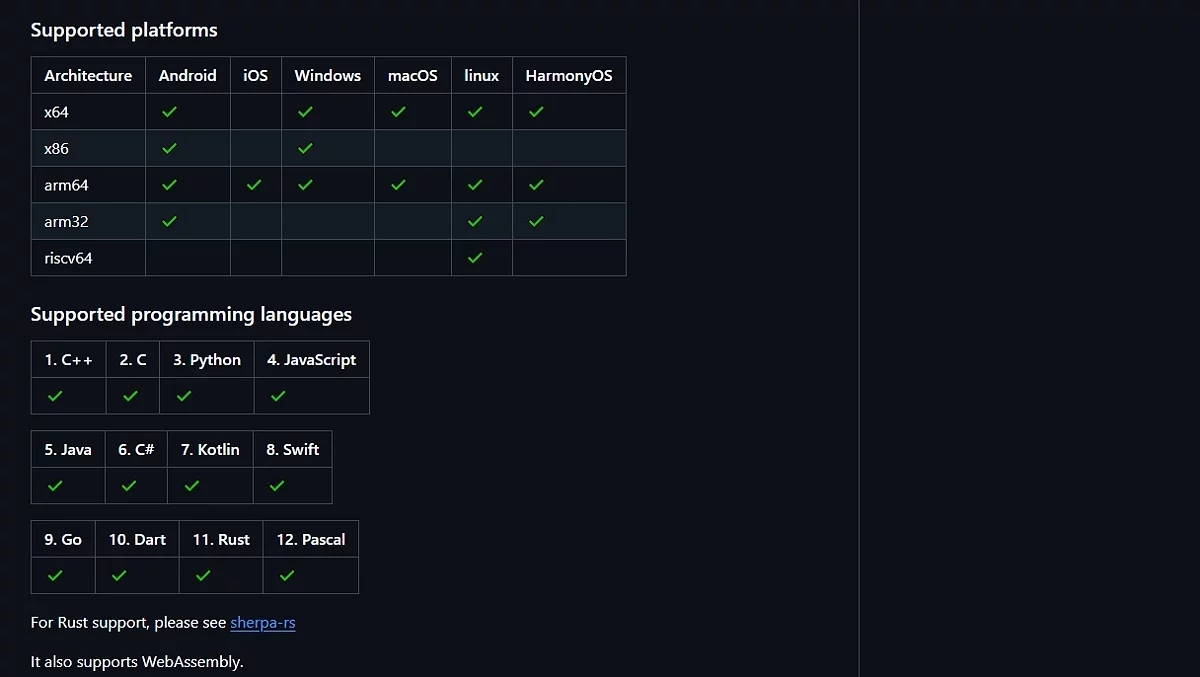Click the x64 macOS checkmark
Image resolution: width=1200 pixels, height=677 pixels.
click(398, 112)
